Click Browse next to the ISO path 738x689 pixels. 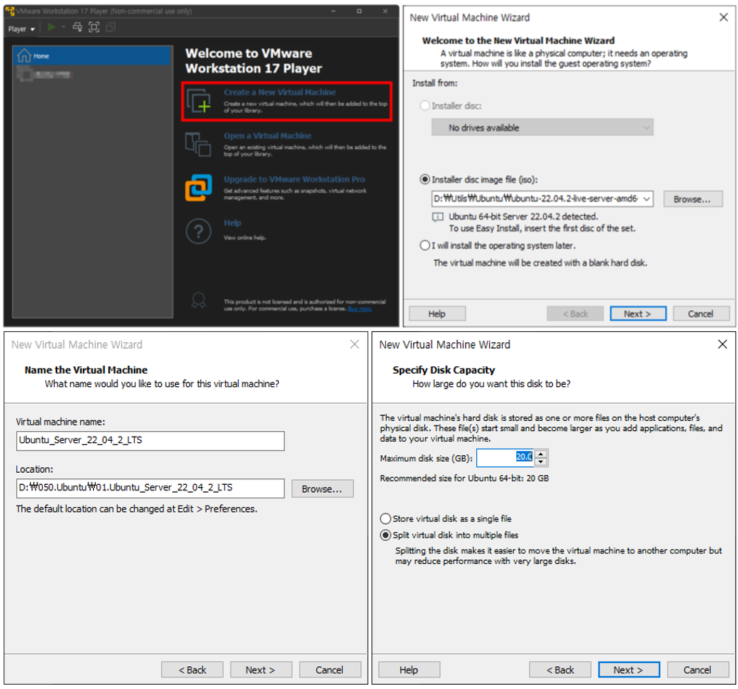(x=692, y=199)
